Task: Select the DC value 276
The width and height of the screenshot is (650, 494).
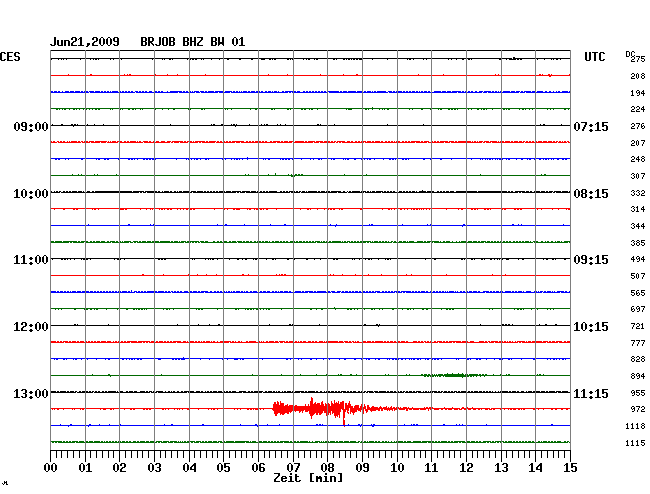Action: pos(638,126)
